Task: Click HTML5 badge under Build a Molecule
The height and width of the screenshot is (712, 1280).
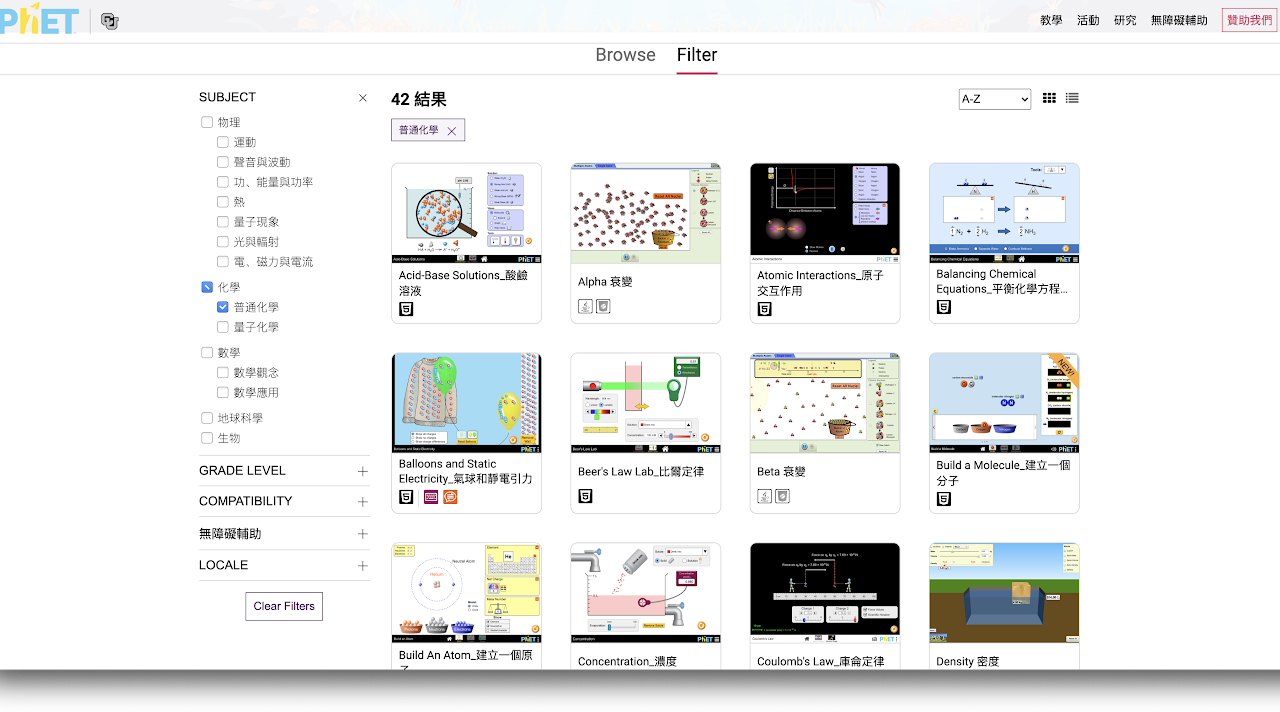Action: 943,499
